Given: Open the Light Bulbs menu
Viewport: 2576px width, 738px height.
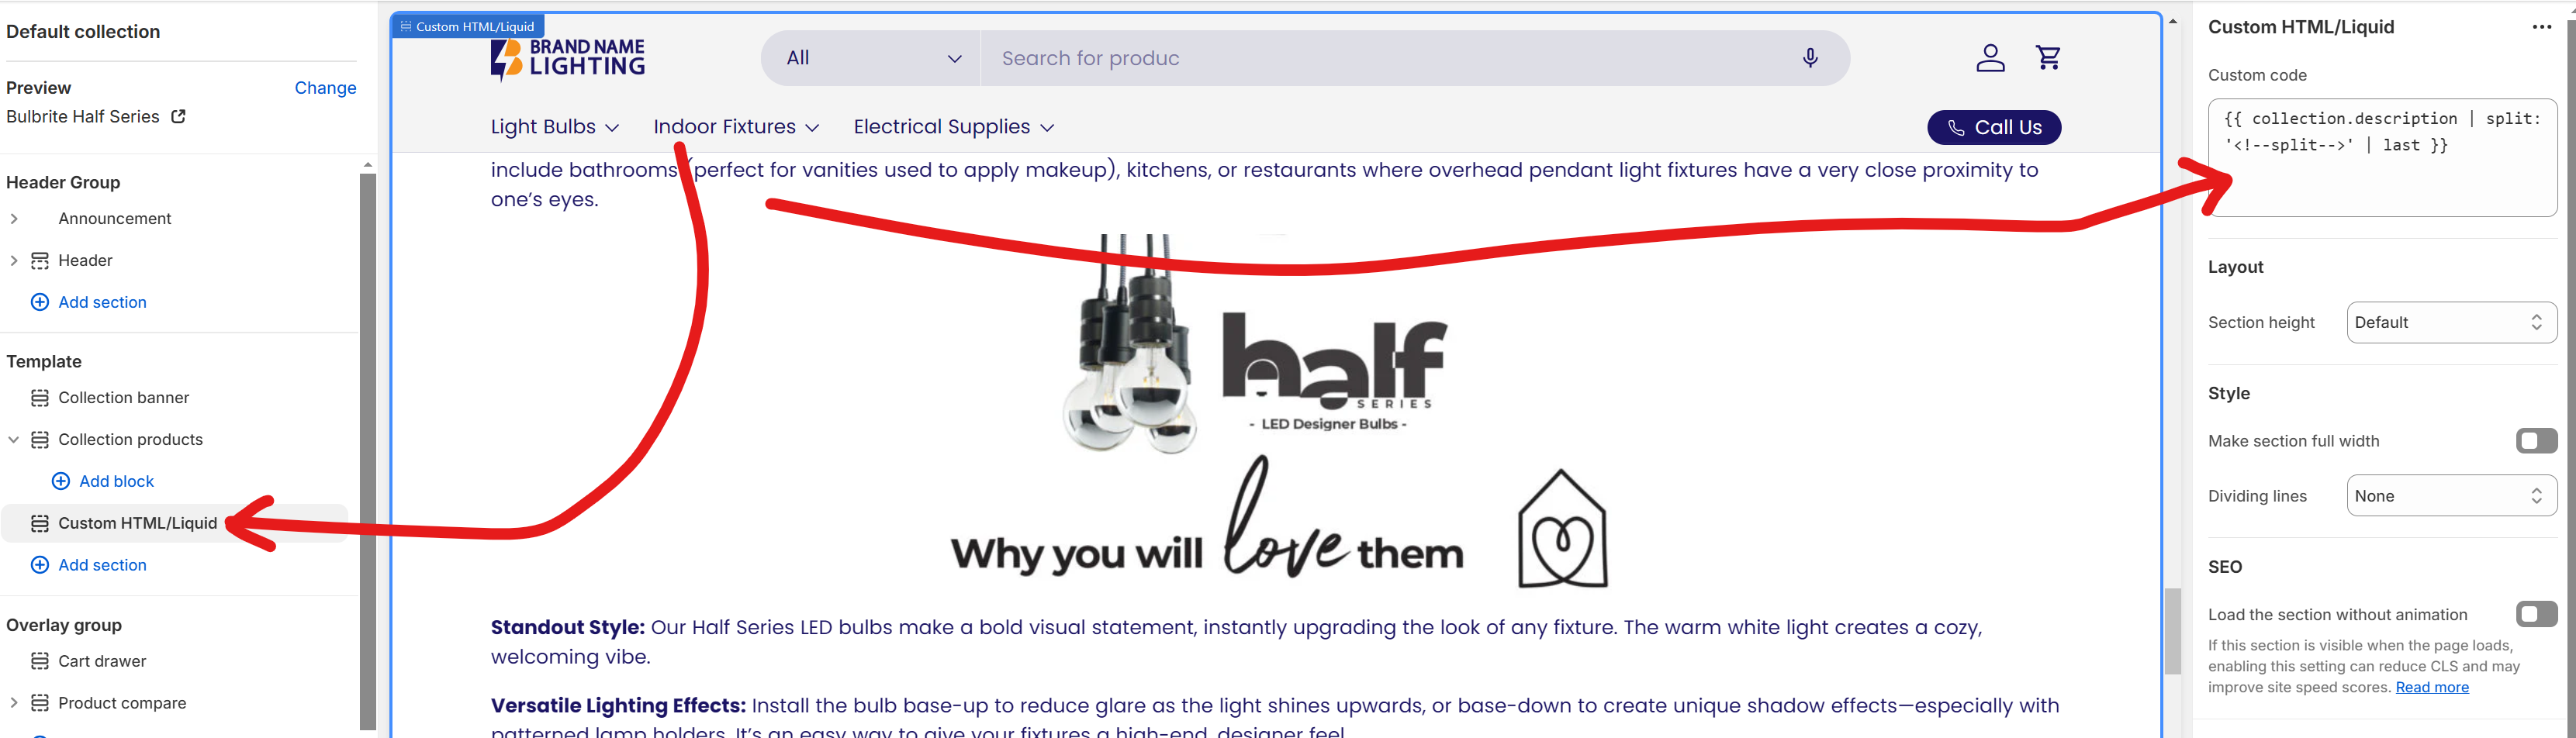Looking at the screenshot, I should 555,127.
